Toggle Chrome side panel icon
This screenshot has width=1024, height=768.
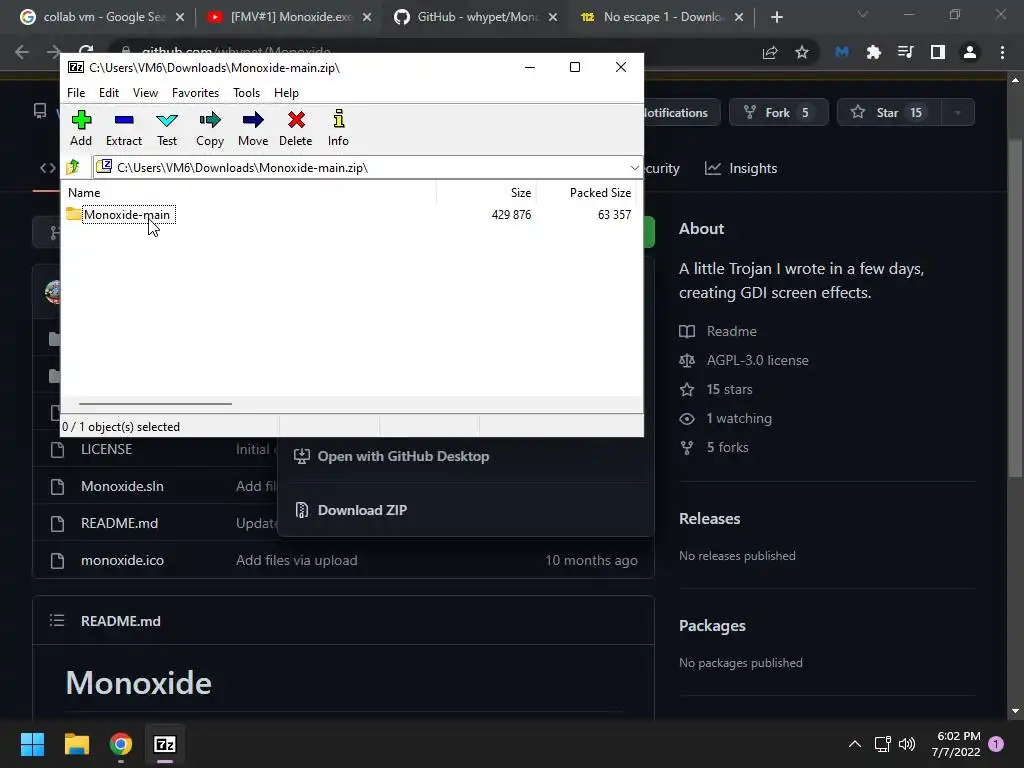tap(938, 52)
